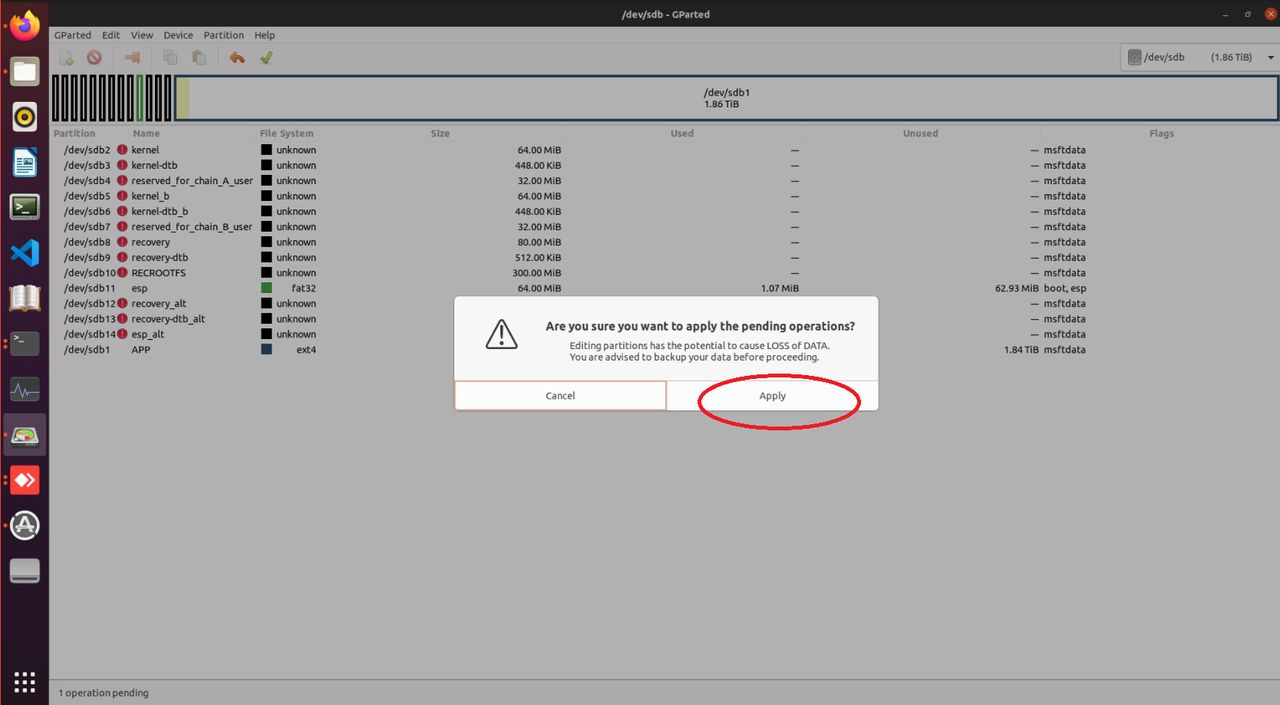
Task: Open the Edit menu
Action: 111,35
